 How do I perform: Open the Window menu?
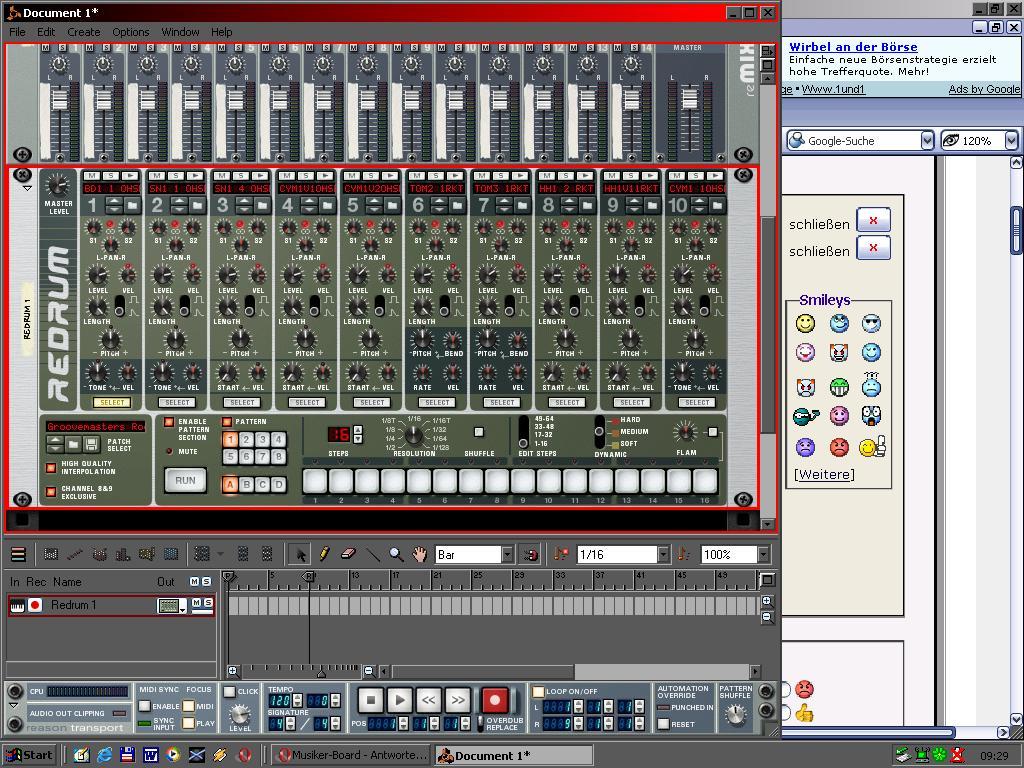pyautogui.click(x=180, y=32)
